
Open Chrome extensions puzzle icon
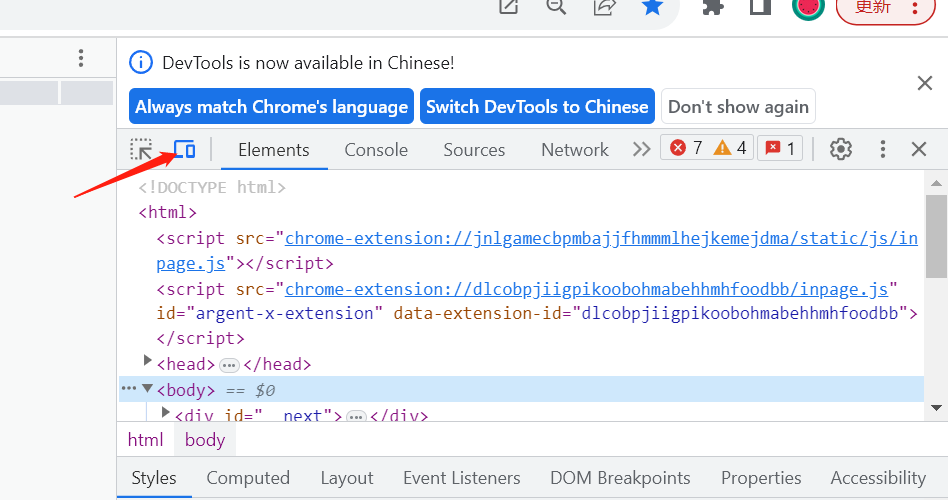coord(713,7)
